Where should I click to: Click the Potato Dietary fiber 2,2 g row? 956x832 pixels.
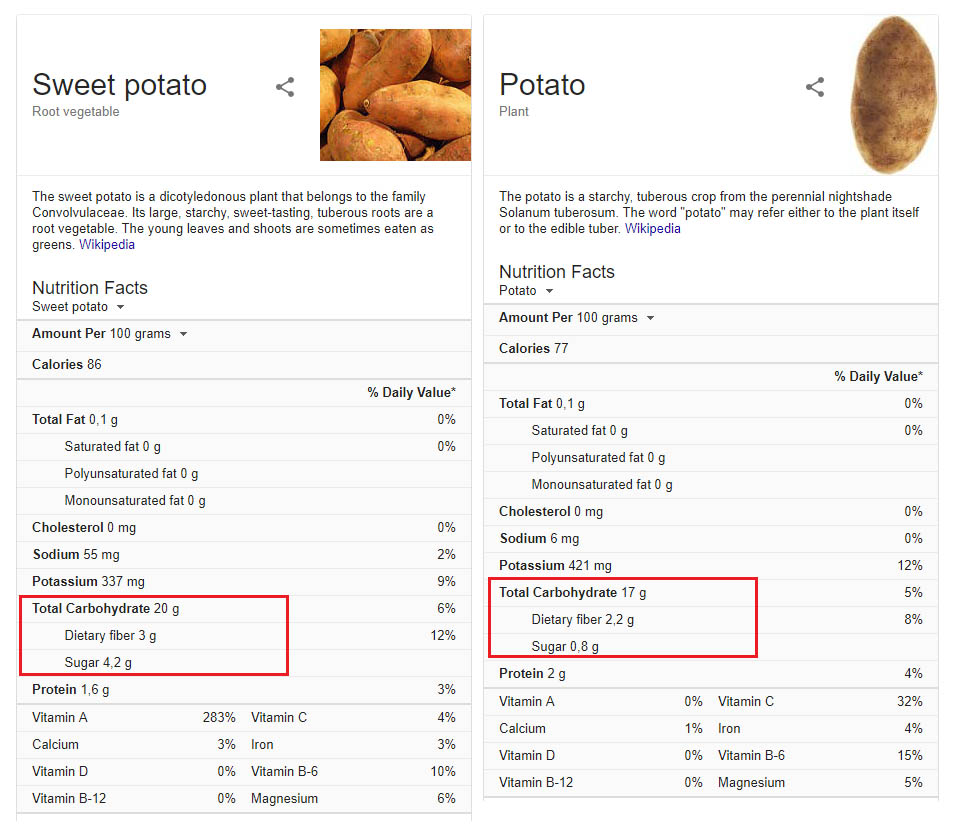[711, 620]
